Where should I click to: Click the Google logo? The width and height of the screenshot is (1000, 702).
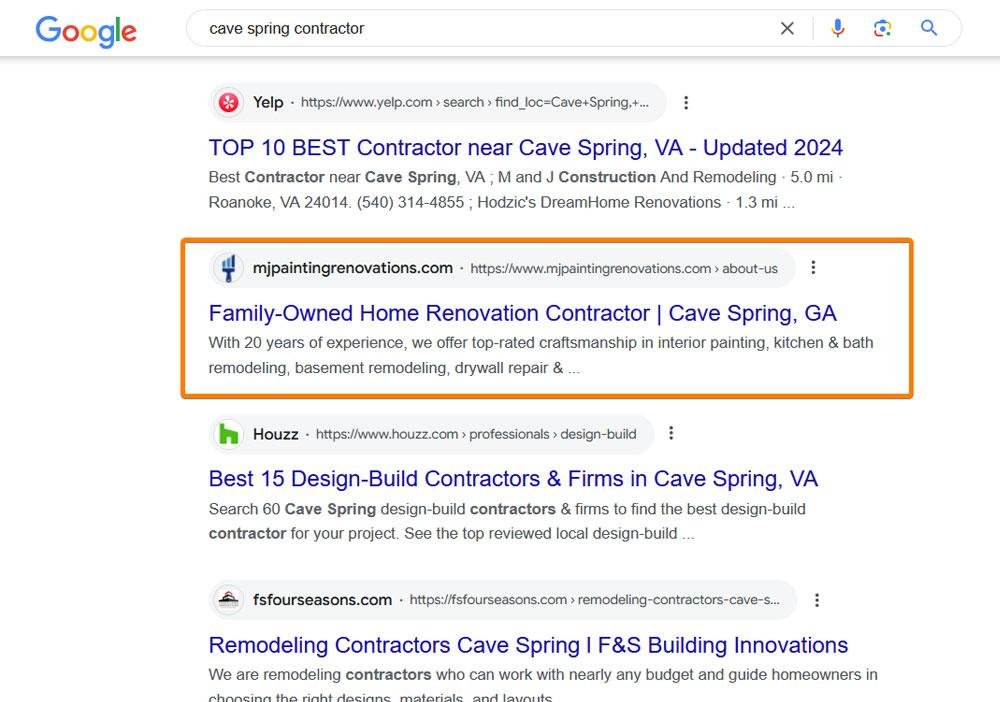click(x=86, y=30)
